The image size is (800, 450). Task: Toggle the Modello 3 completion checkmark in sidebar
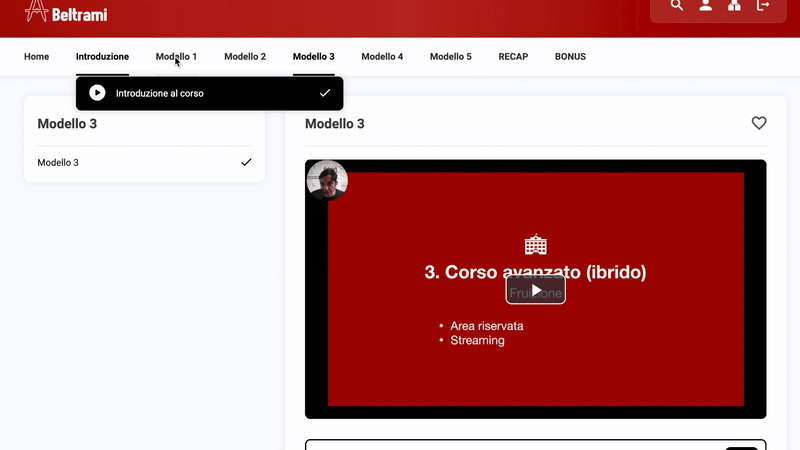coord(246,162)
